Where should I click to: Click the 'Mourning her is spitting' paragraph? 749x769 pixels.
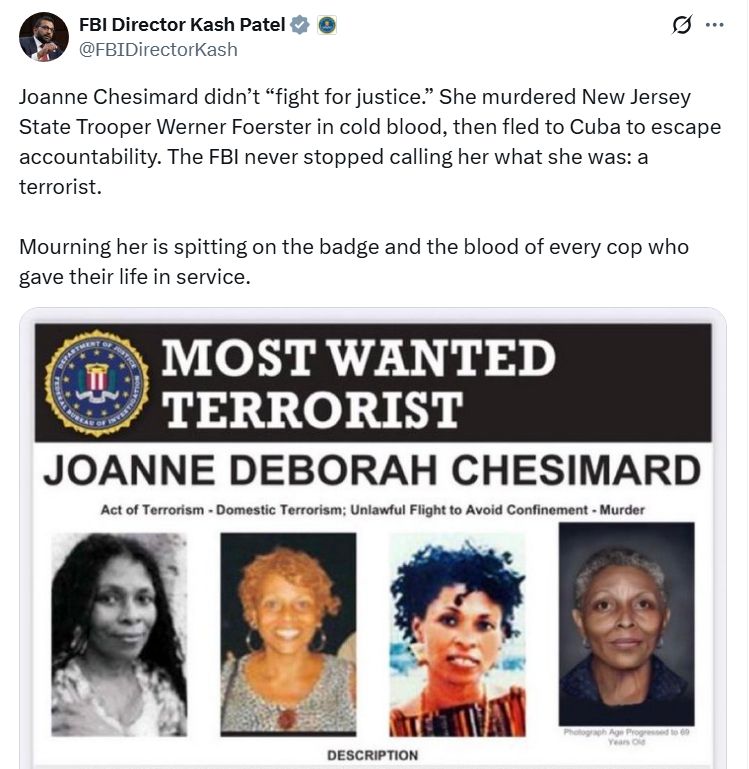coord(354,262)
